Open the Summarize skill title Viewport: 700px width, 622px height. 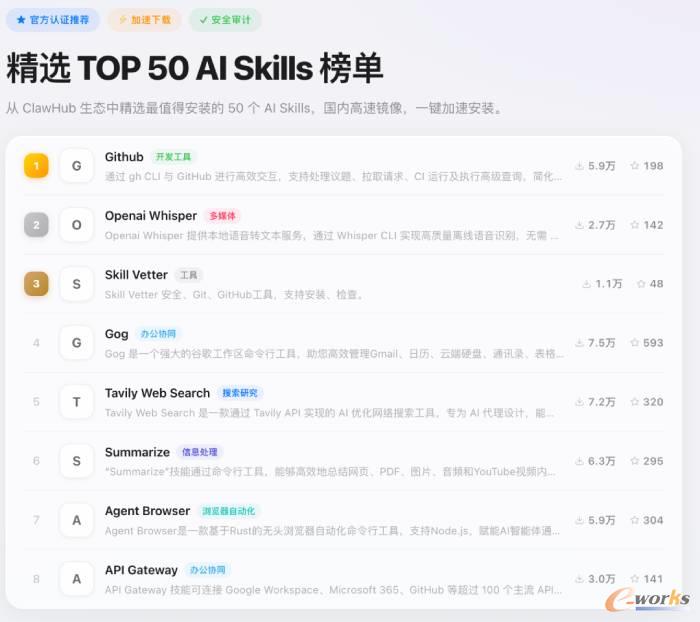tap(137, 452)
